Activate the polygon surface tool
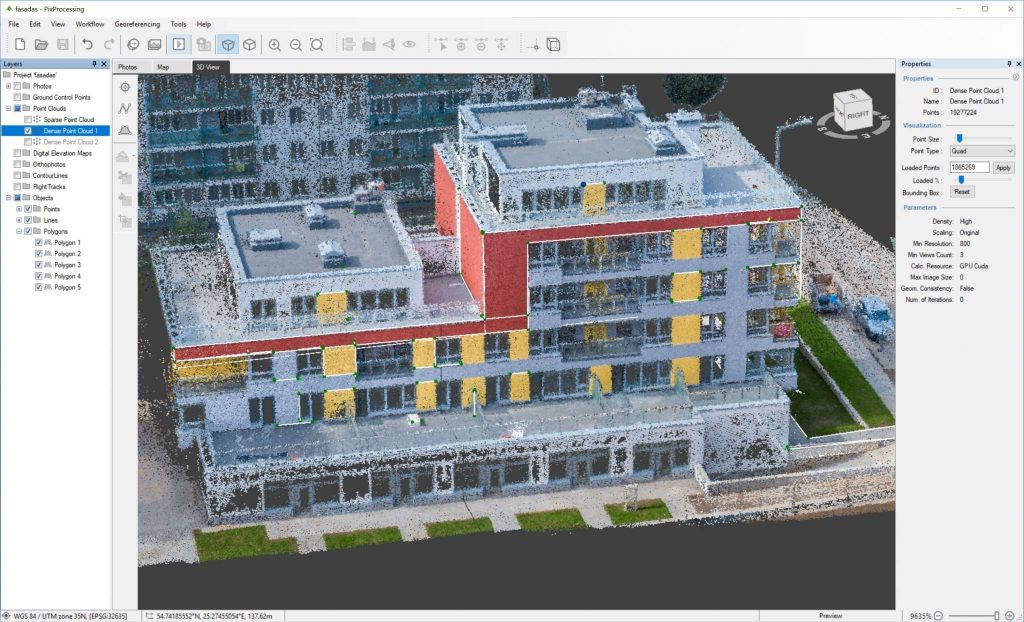Viewport: 1024px width, 622px height. (x=126, y=127)
